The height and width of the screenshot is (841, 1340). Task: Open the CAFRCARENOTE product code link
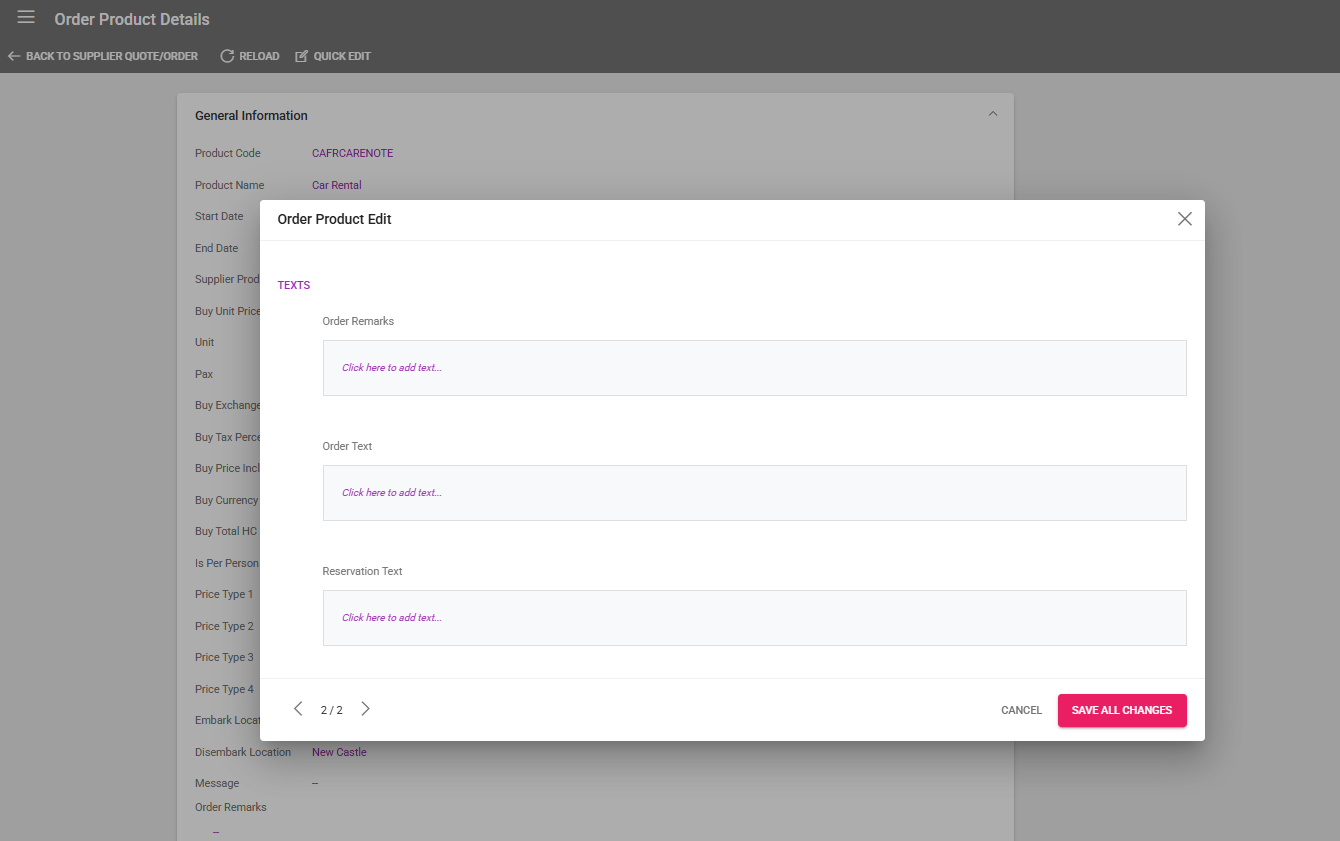pyautogui.click(x=353, y=153)
